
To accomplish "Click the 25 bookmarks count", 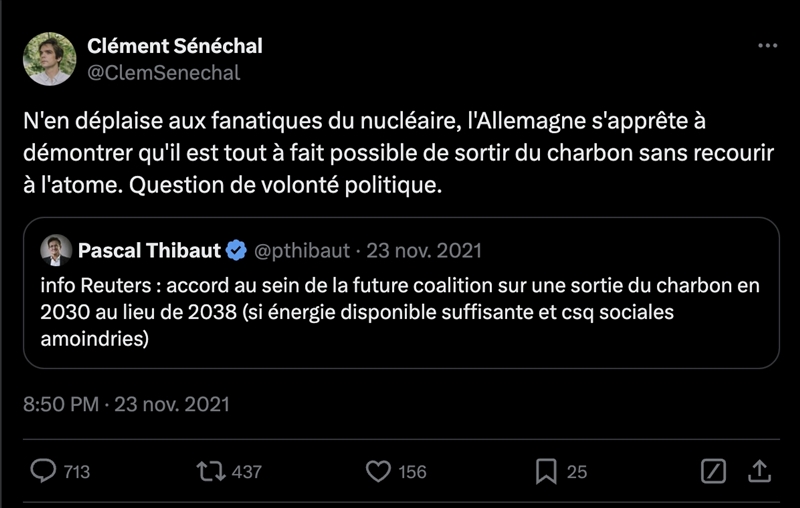I will 577,472.
